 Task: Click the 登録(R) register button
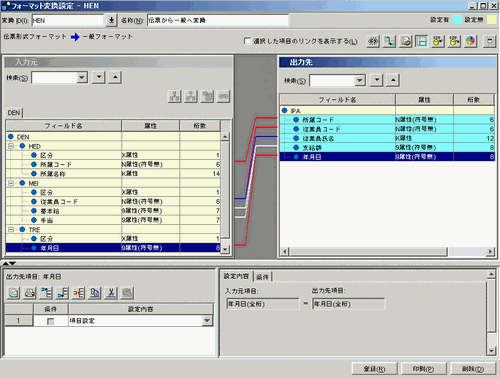pos(374,369)
